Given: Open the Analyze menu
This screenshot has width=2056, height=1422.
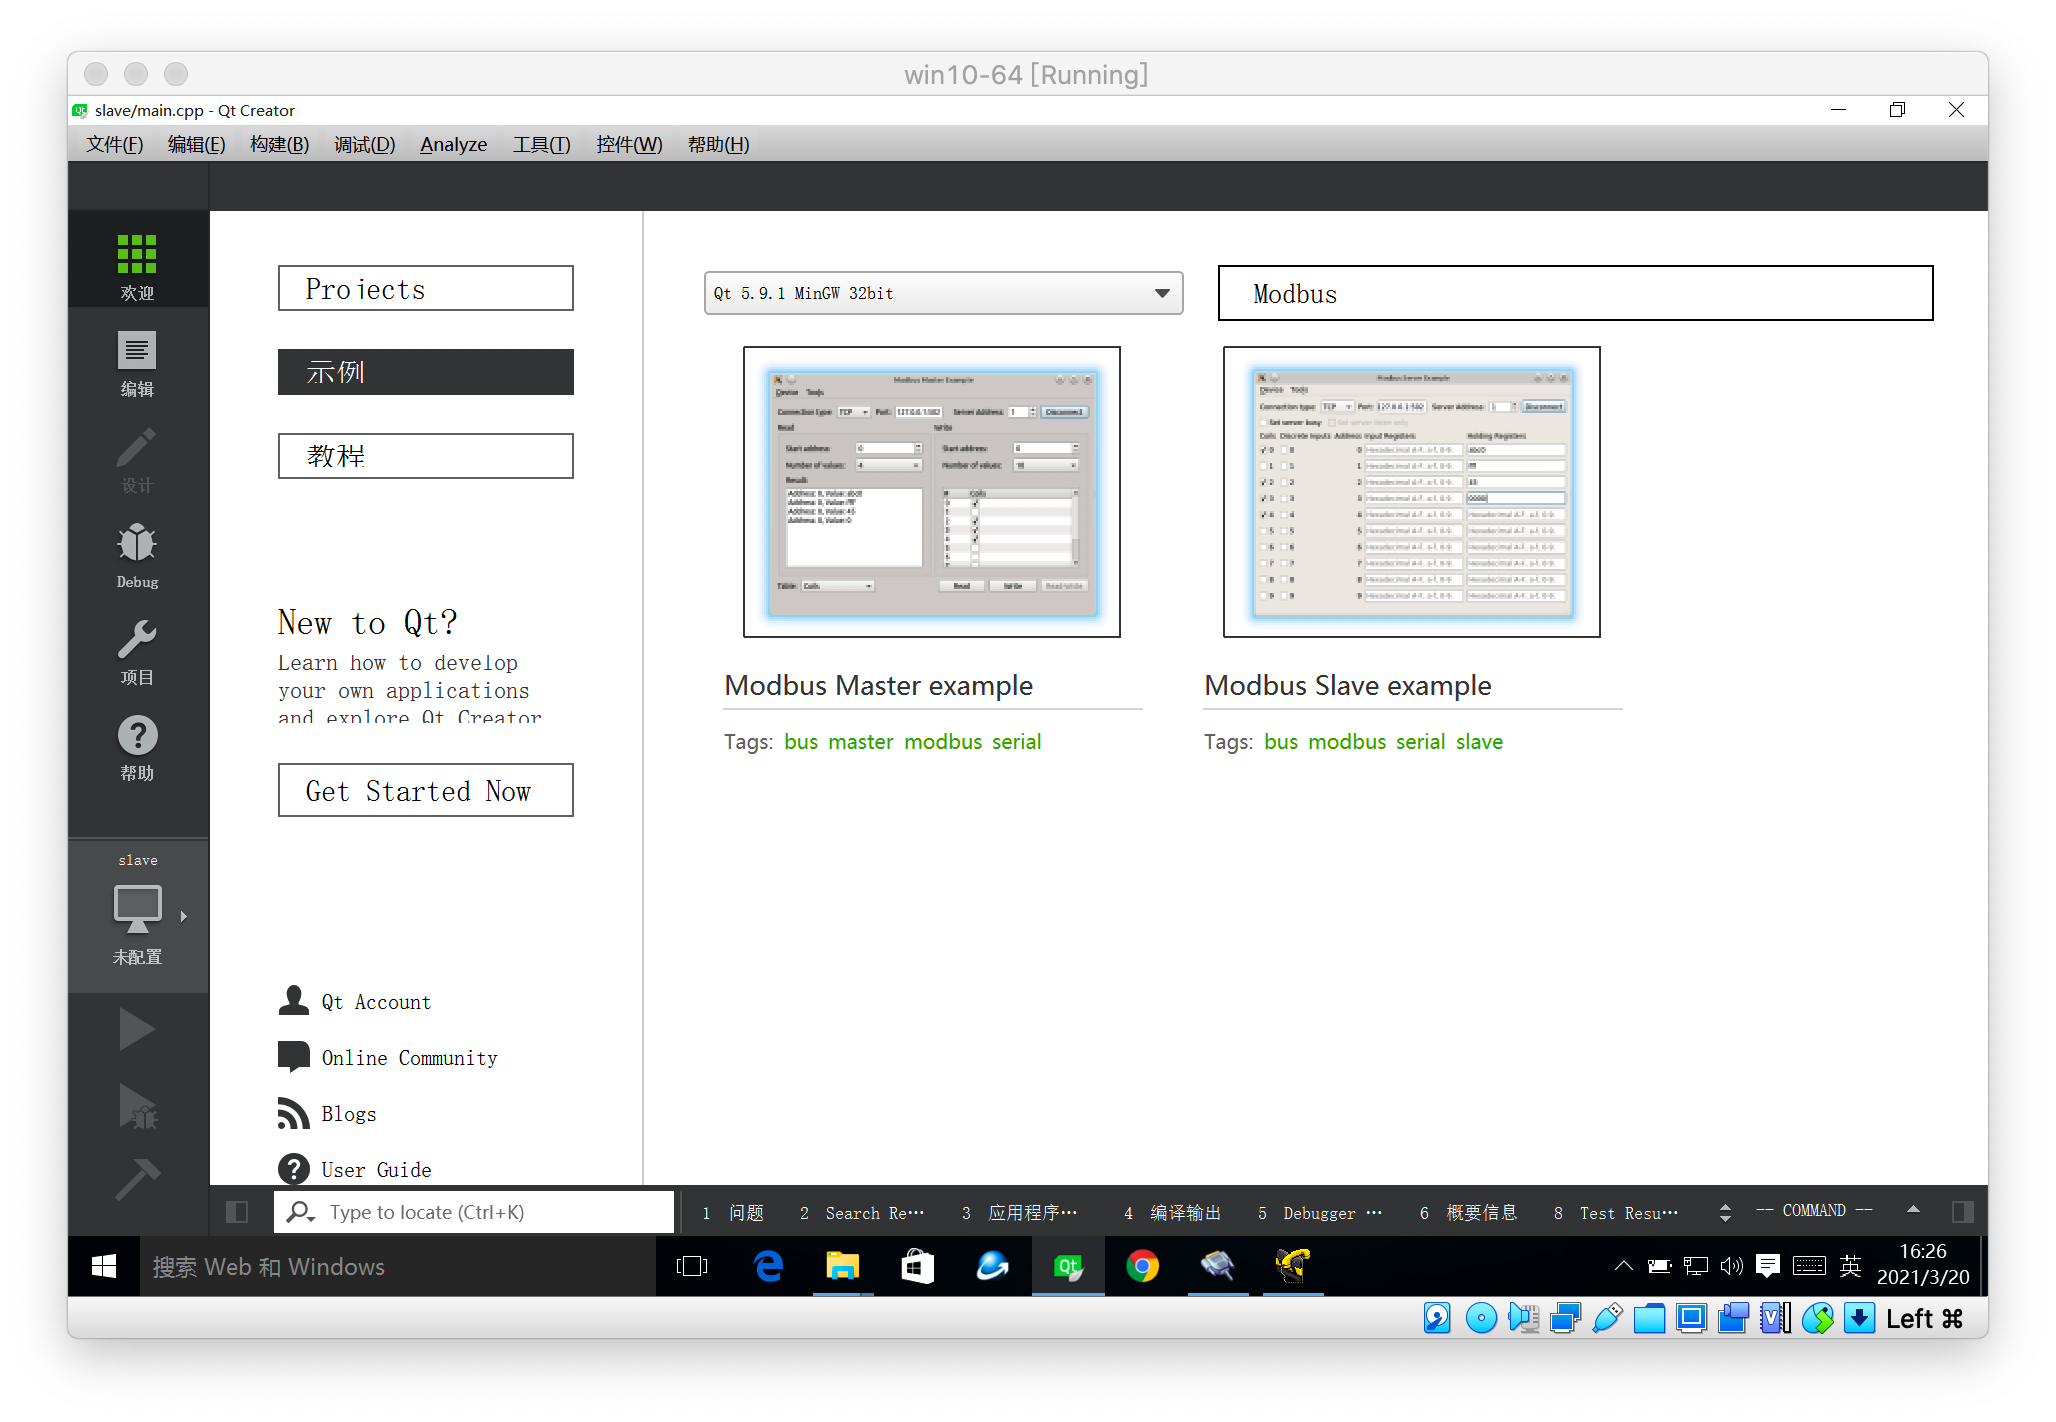Looking at the screenshot, I should (453, 144).
